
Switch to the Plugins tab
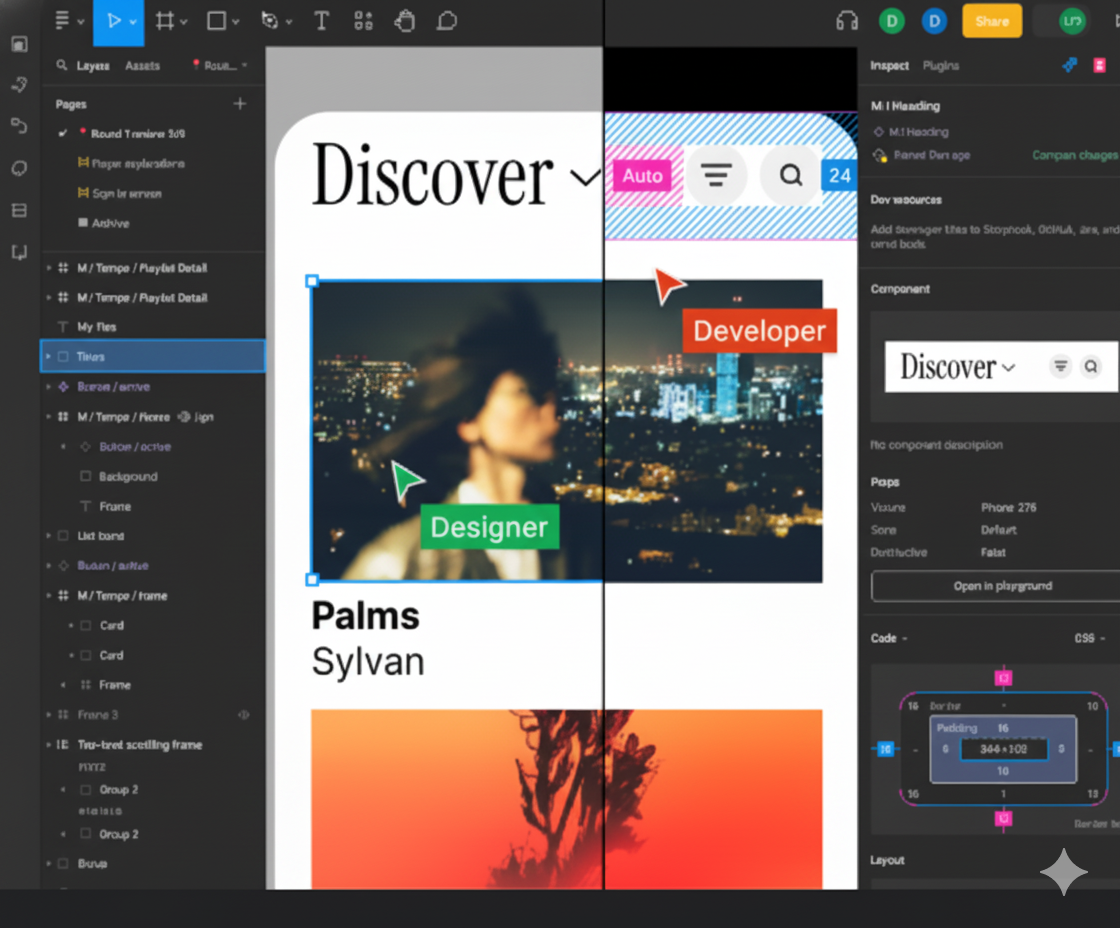tap(940, 65)
